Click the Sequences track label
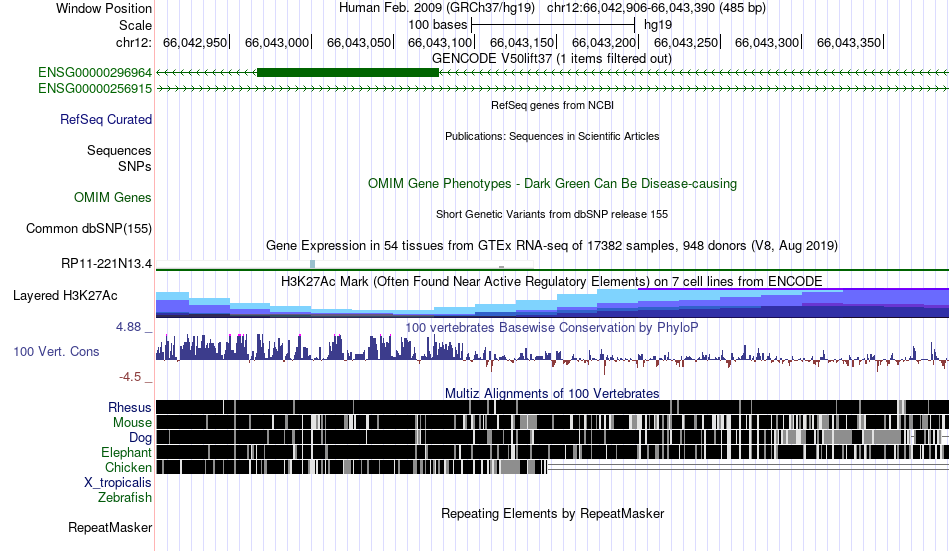 click(119, 150)
